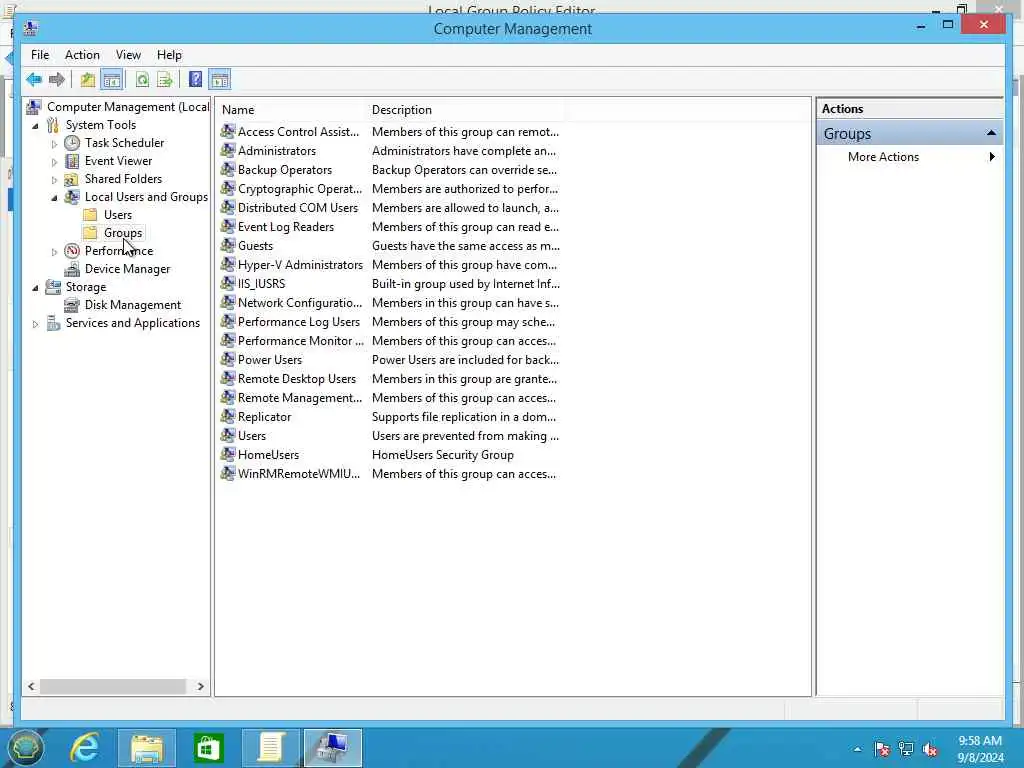Screen dimensions: 1024x768
Task: Open the More Actions submenu arrow
Action: click(x=992, y=157)
